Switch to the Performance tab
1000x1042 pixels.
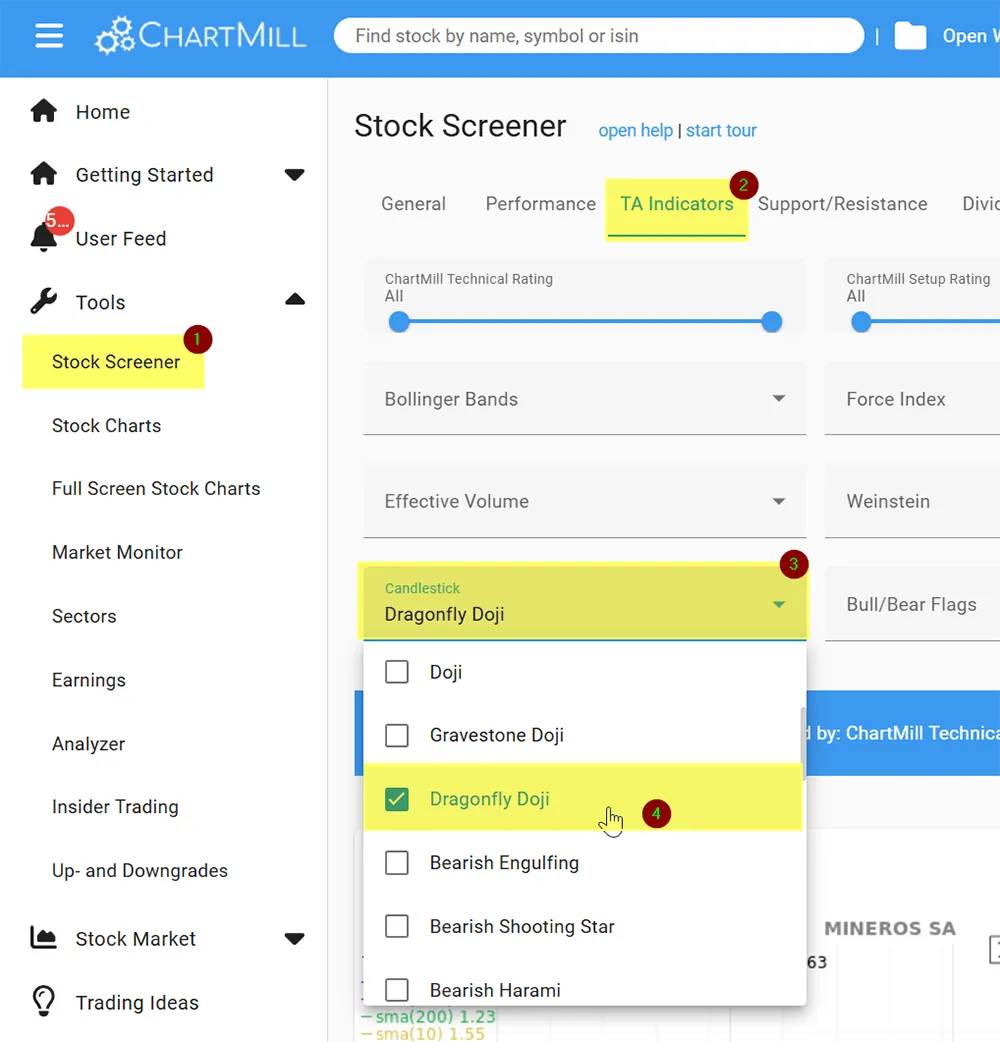pyautogui.click(x=541, y=203)
